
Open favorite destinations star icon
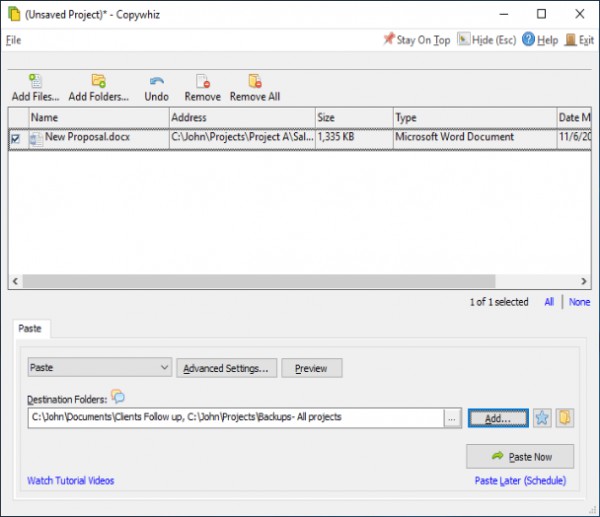point(542,418)
